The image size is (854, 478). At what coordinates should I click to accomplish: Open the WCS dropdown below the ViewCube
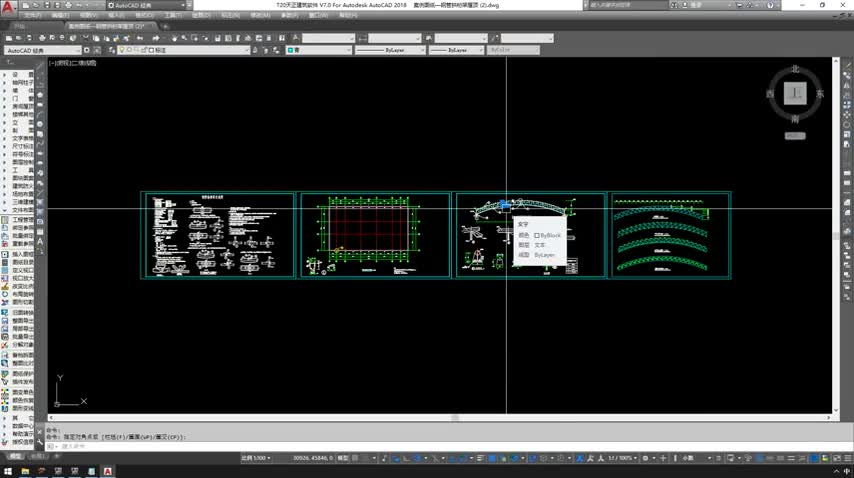click(x=795, y=136)
